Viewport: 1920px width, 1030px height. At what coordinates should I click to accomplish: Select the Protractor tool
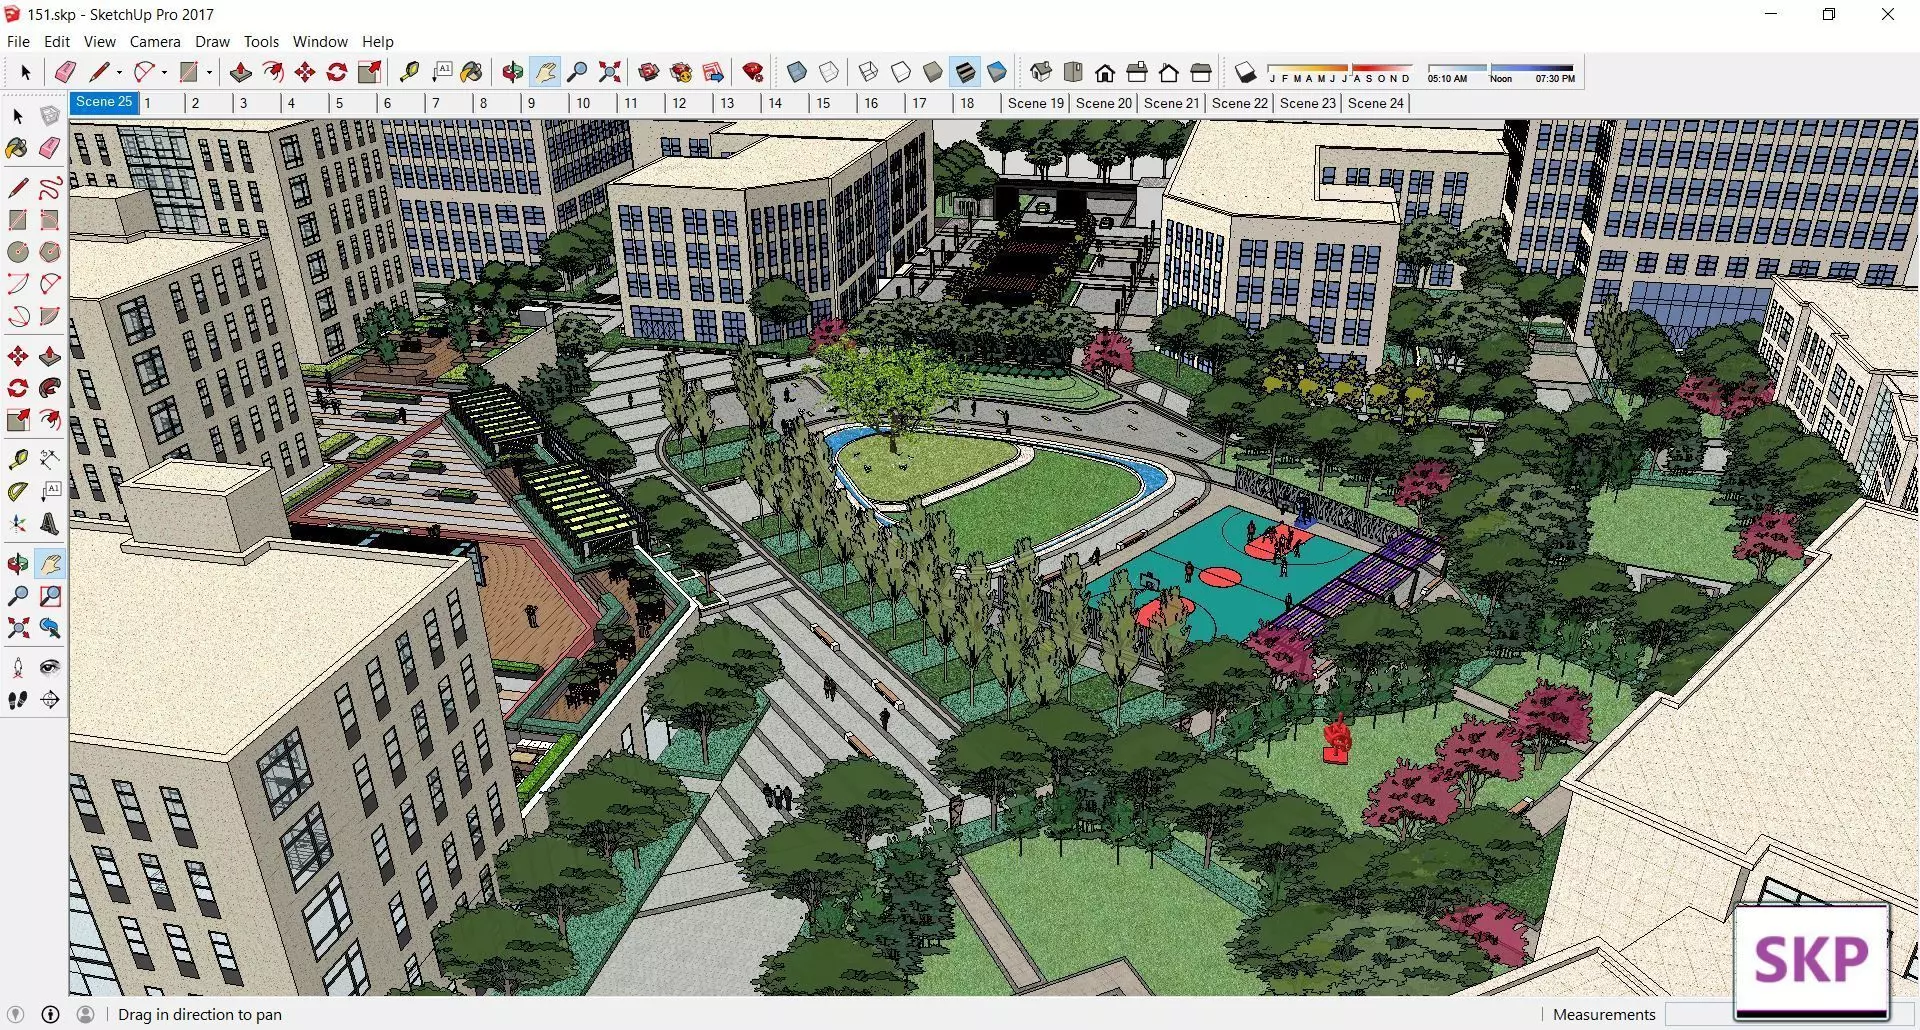(18, 491)
